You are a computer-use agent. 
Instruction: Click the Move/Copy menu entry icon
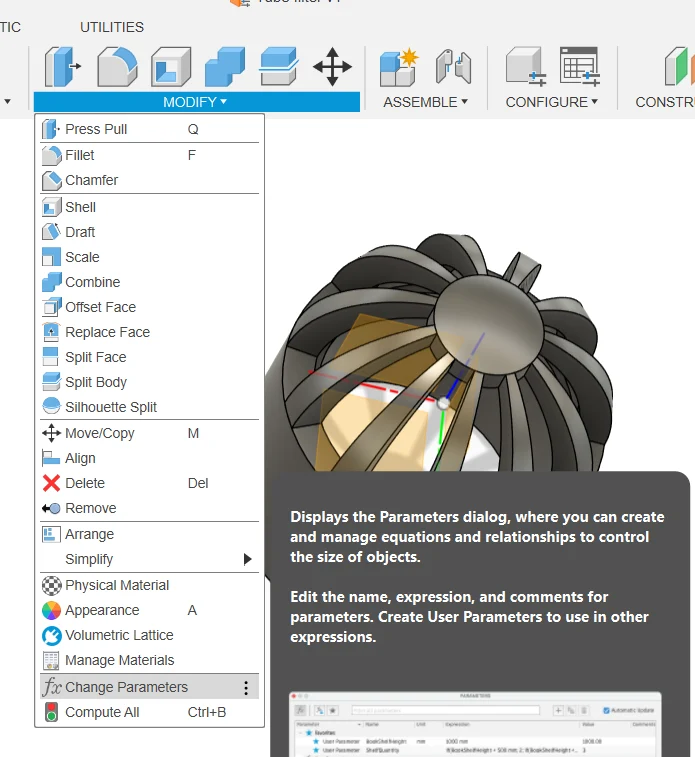pos(52,433)
